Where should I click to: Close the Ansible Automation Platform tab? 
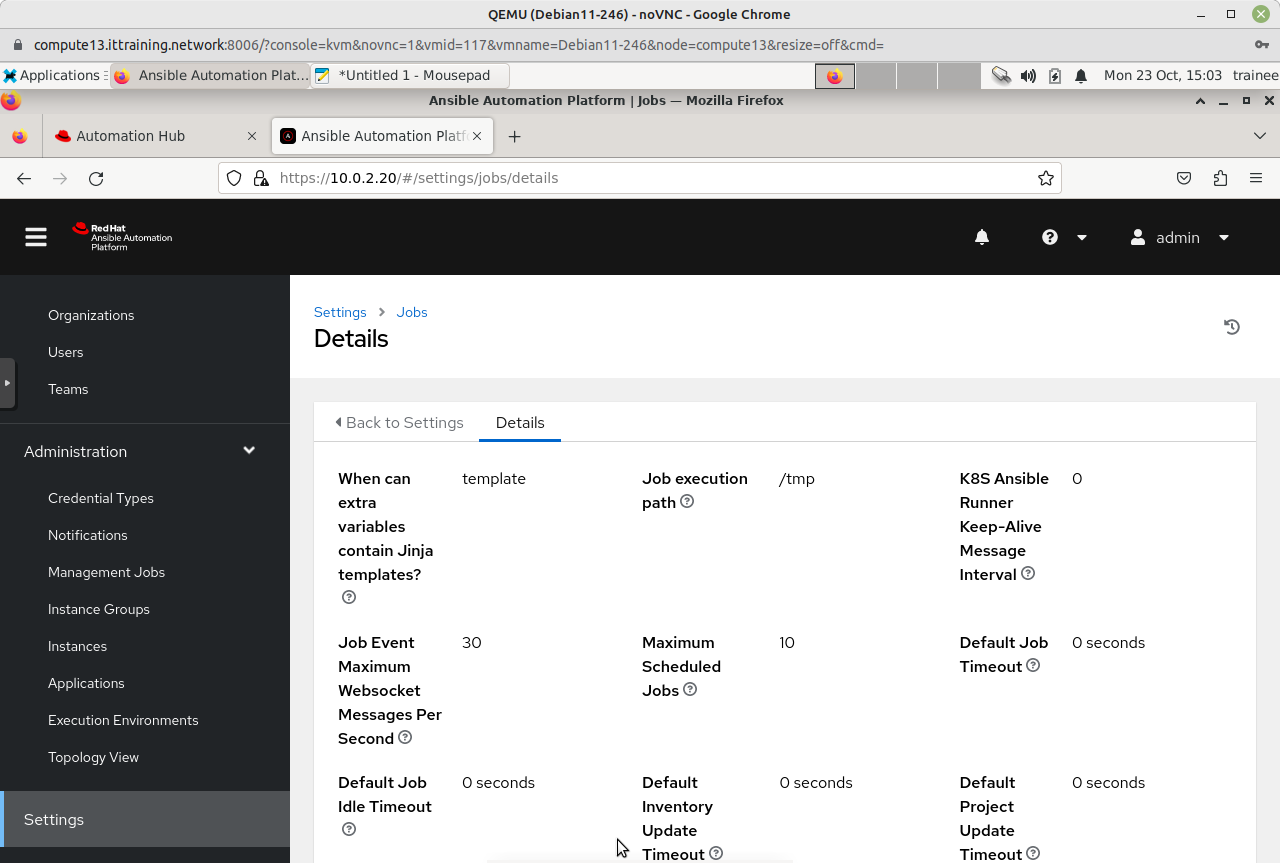point(477,136)
